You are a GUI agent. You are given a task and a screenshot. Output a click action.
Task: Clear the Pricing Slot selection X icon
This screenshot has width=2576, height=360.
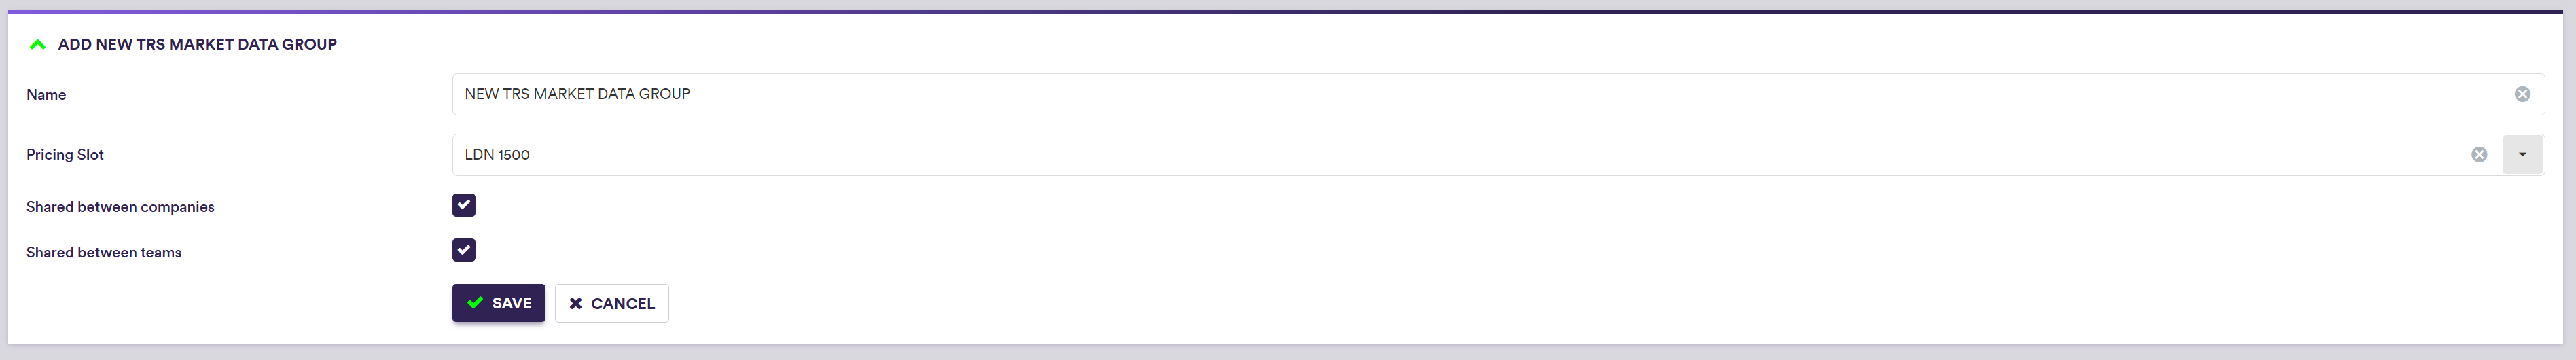[2479, 155]
